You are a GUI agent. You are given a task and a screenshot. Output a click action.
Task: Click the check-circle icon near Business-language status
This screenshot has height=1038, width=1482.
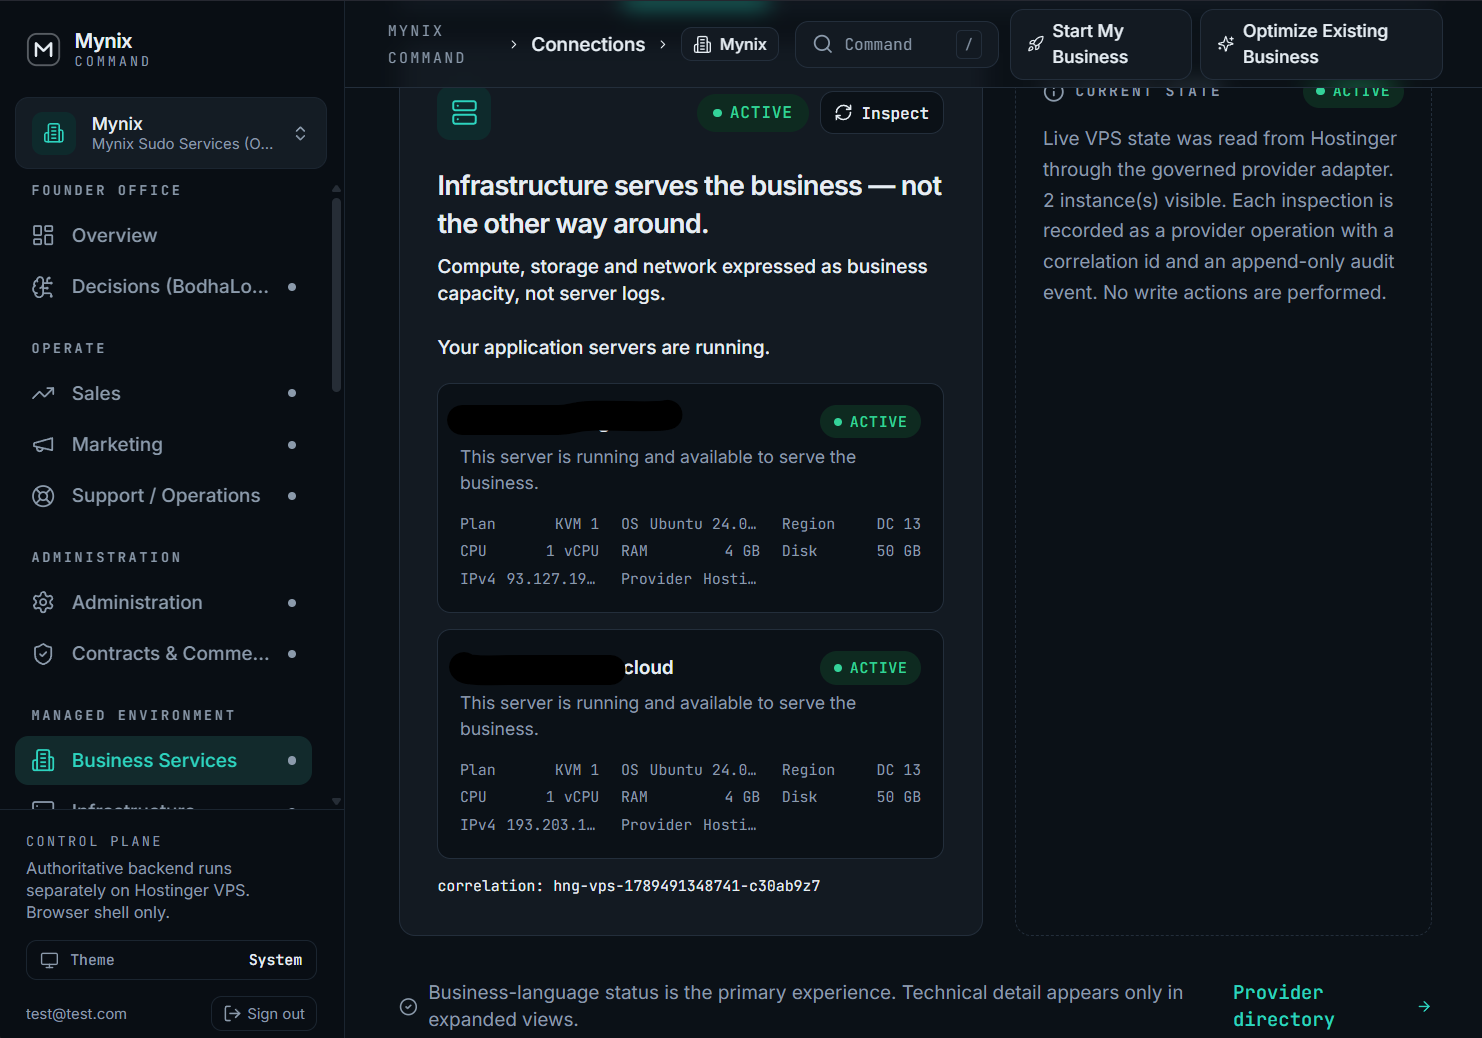coord(408,1006)
